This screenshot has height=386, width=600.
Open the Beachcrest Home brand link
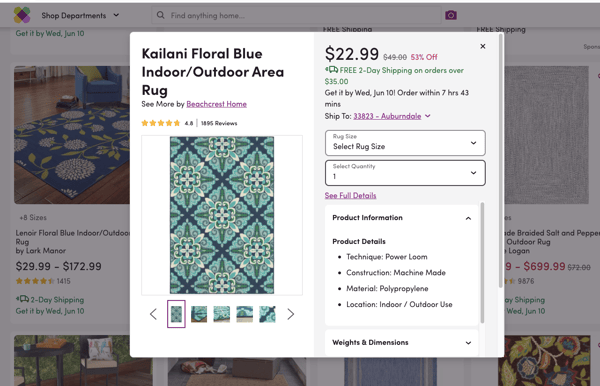[x=216, y=104]
